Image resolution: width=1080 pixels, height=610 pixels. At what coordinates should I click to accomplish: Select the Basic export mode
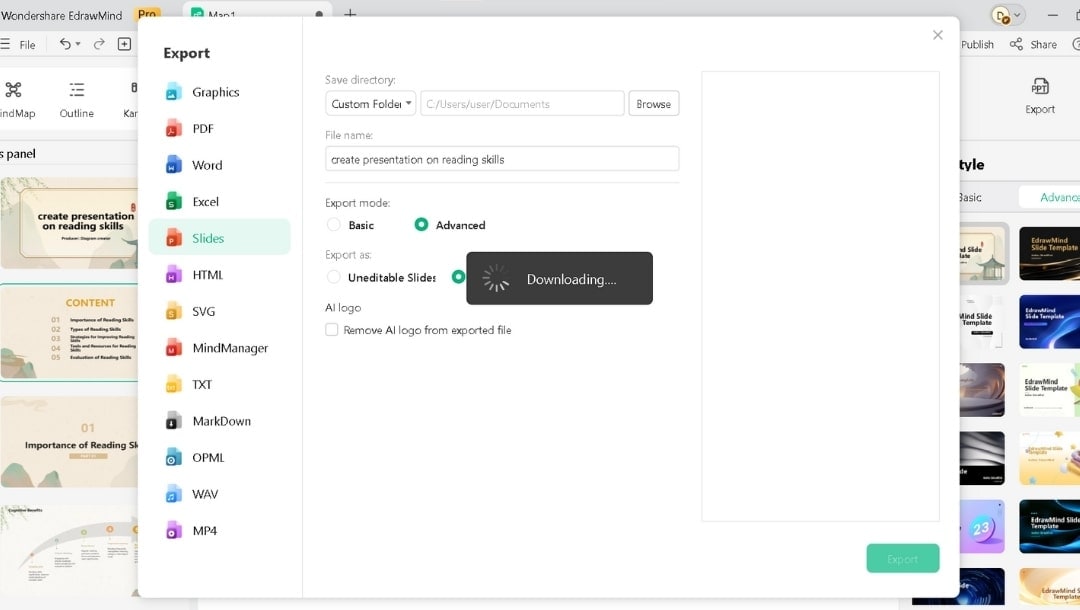tap(333, 225)
